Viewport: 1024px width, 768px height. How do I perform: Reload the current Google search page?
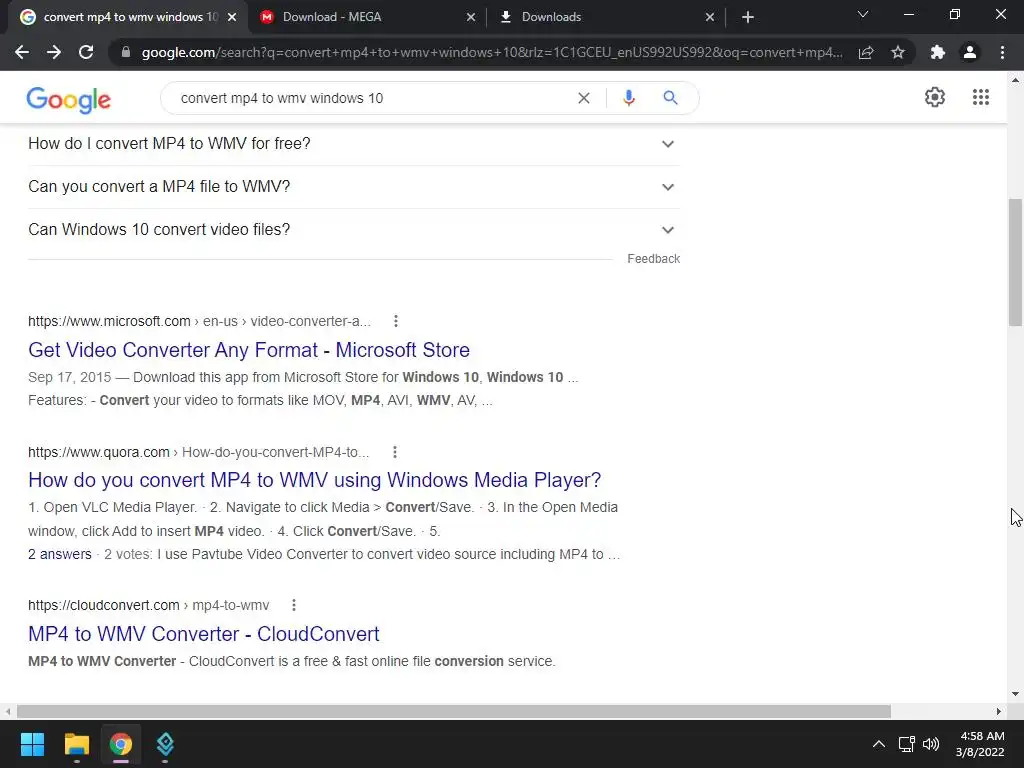click(x=86, y=52)
